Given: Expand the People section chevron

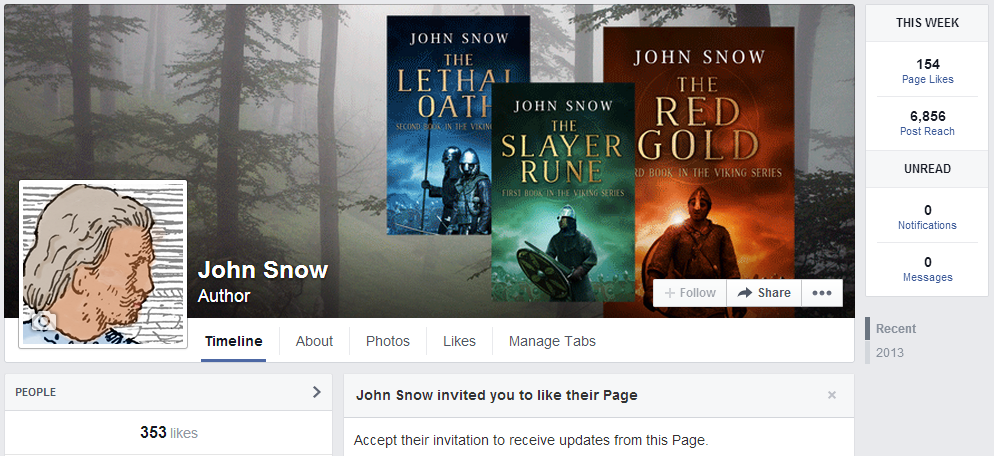Looking at the screenshot, I should 317,392.
